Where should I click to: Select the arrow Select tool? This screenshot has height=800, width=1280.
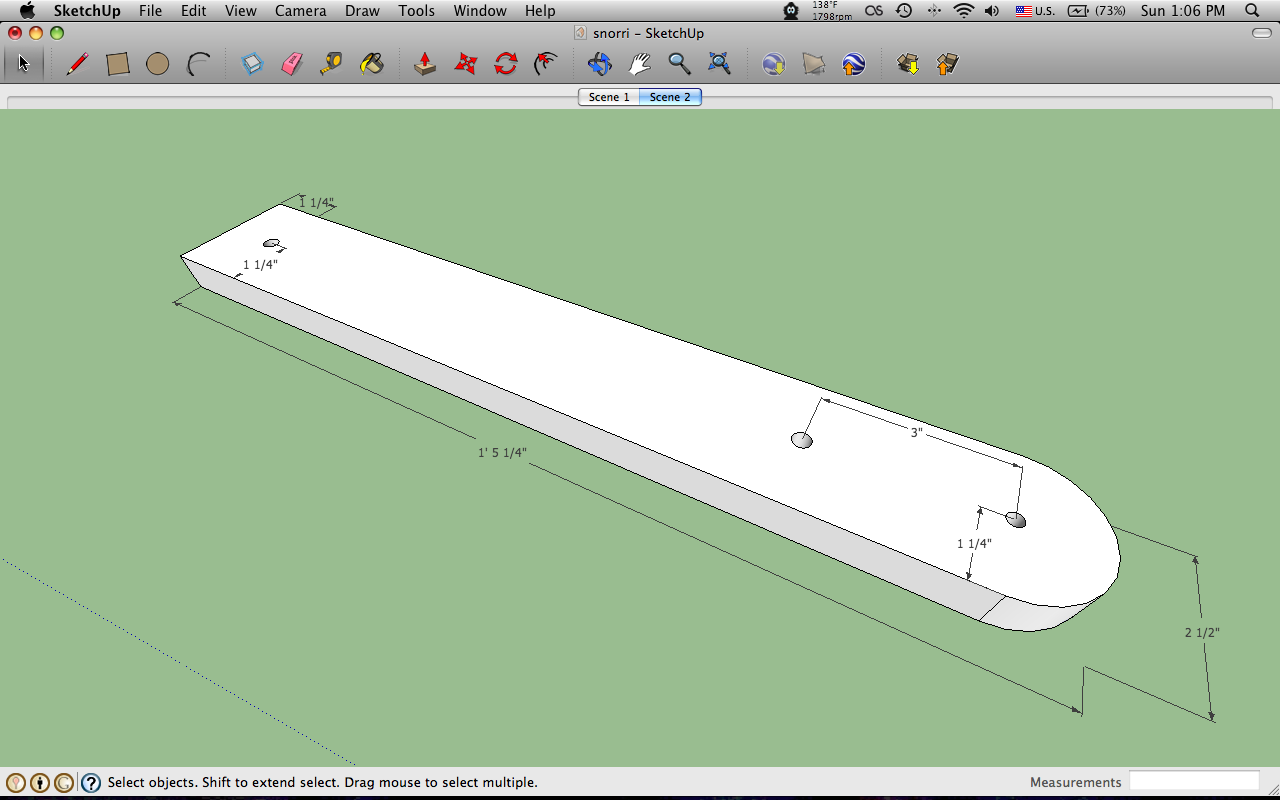pyautogui.click(x=24, y=64)
